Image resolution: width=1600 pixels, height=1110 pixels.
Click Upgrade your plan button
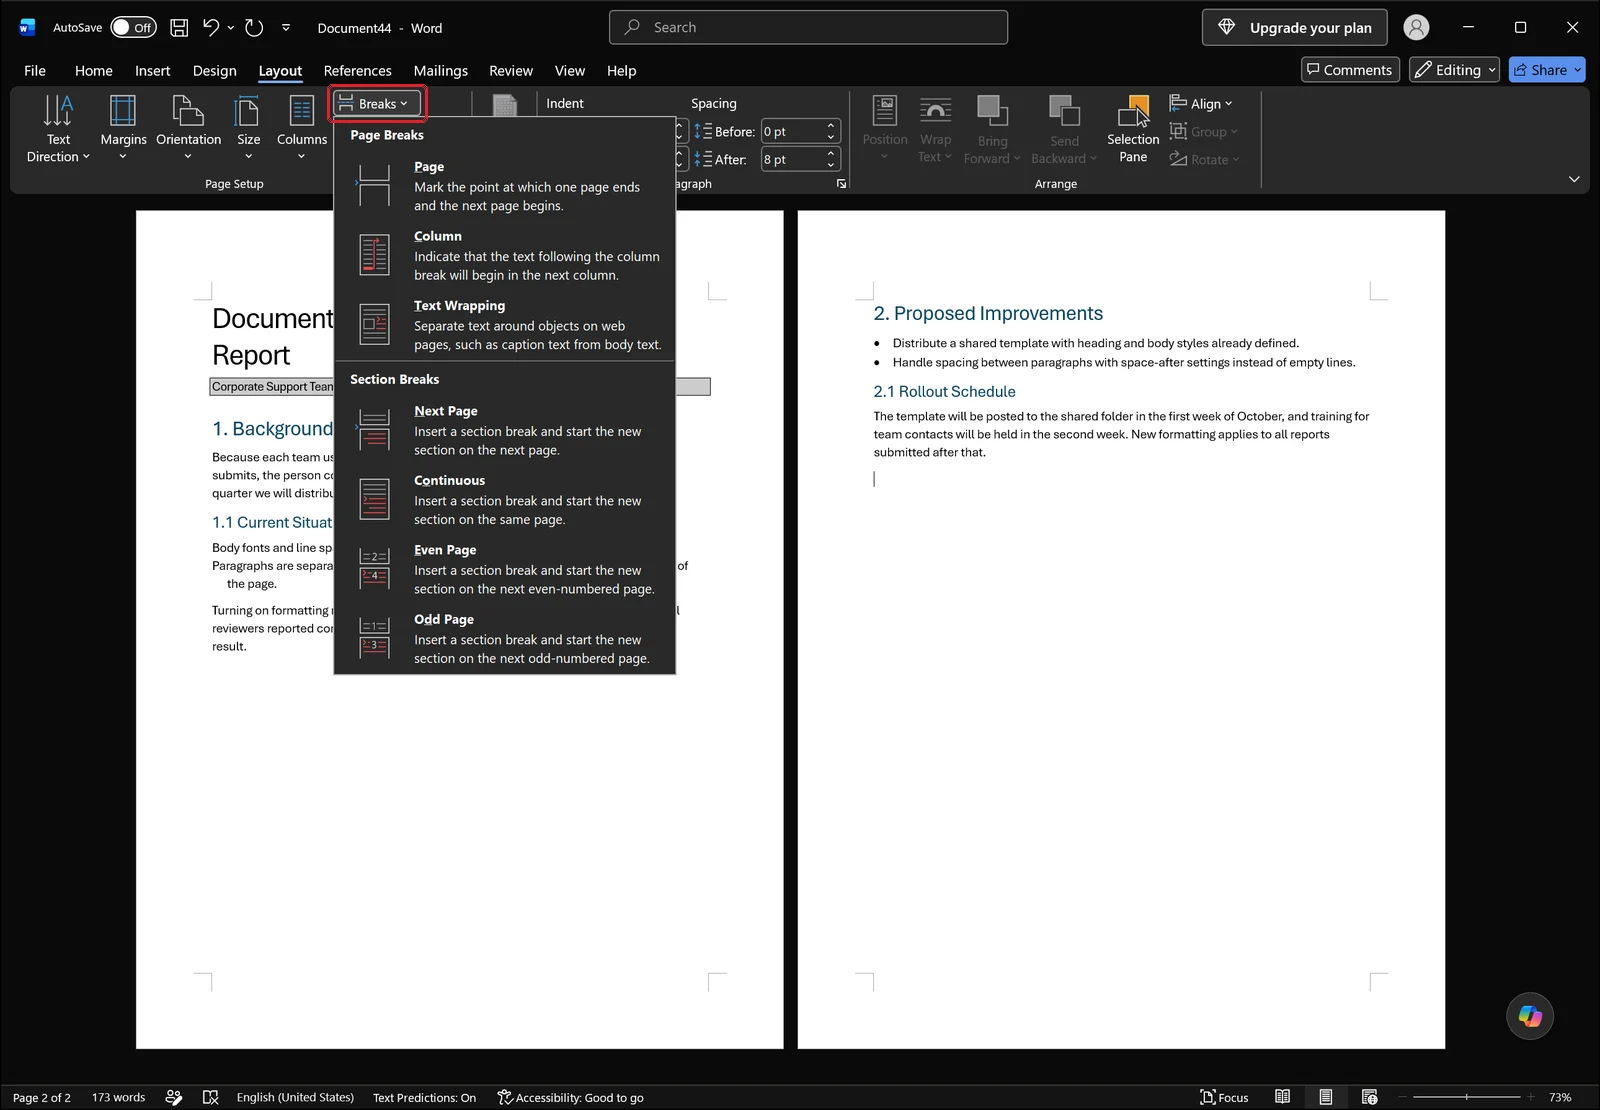pos(1294,28)
